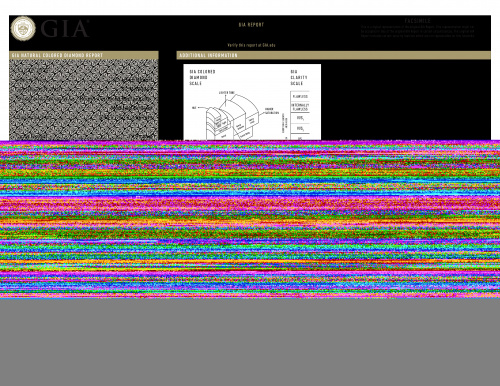Screen dimensions: 500x386
Task: Click the VVS1 clarity scale box
Action: (300, 118)
